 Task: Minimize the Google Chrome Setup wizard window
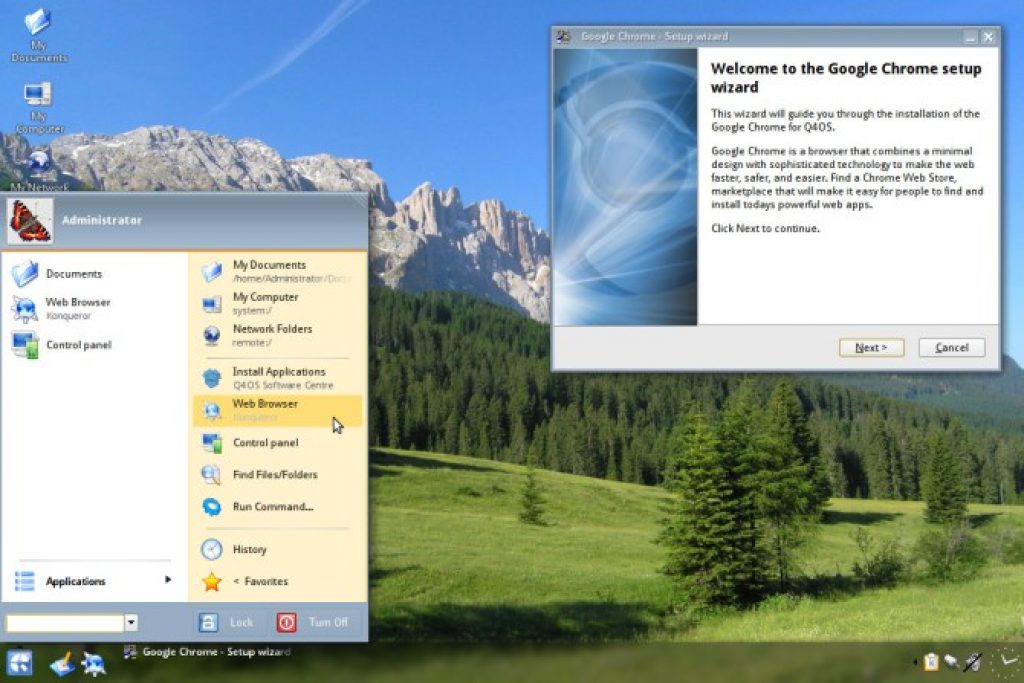point(970,37)
